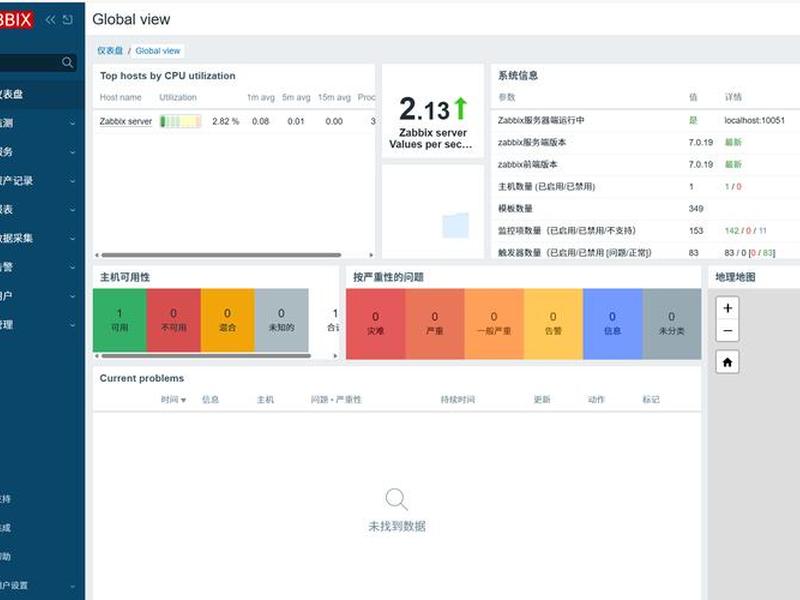Click the Global view breadcrumb link
Image resolution: width=800 pixels, height=600 pixels.
click(x=158, y=51)
